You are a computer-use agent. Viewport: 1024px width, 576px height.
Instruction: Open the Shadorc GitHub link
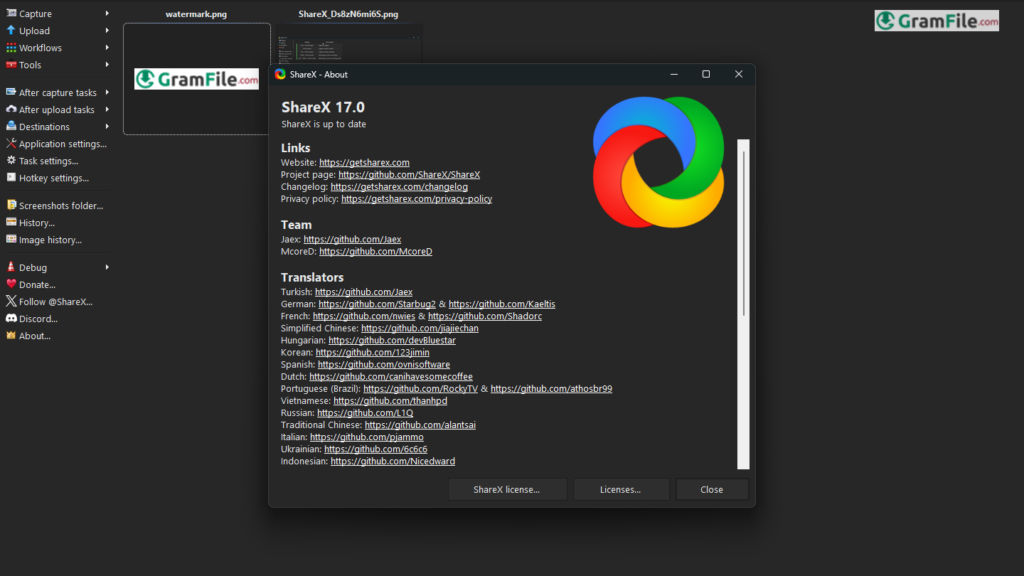(x=485, y=316)
